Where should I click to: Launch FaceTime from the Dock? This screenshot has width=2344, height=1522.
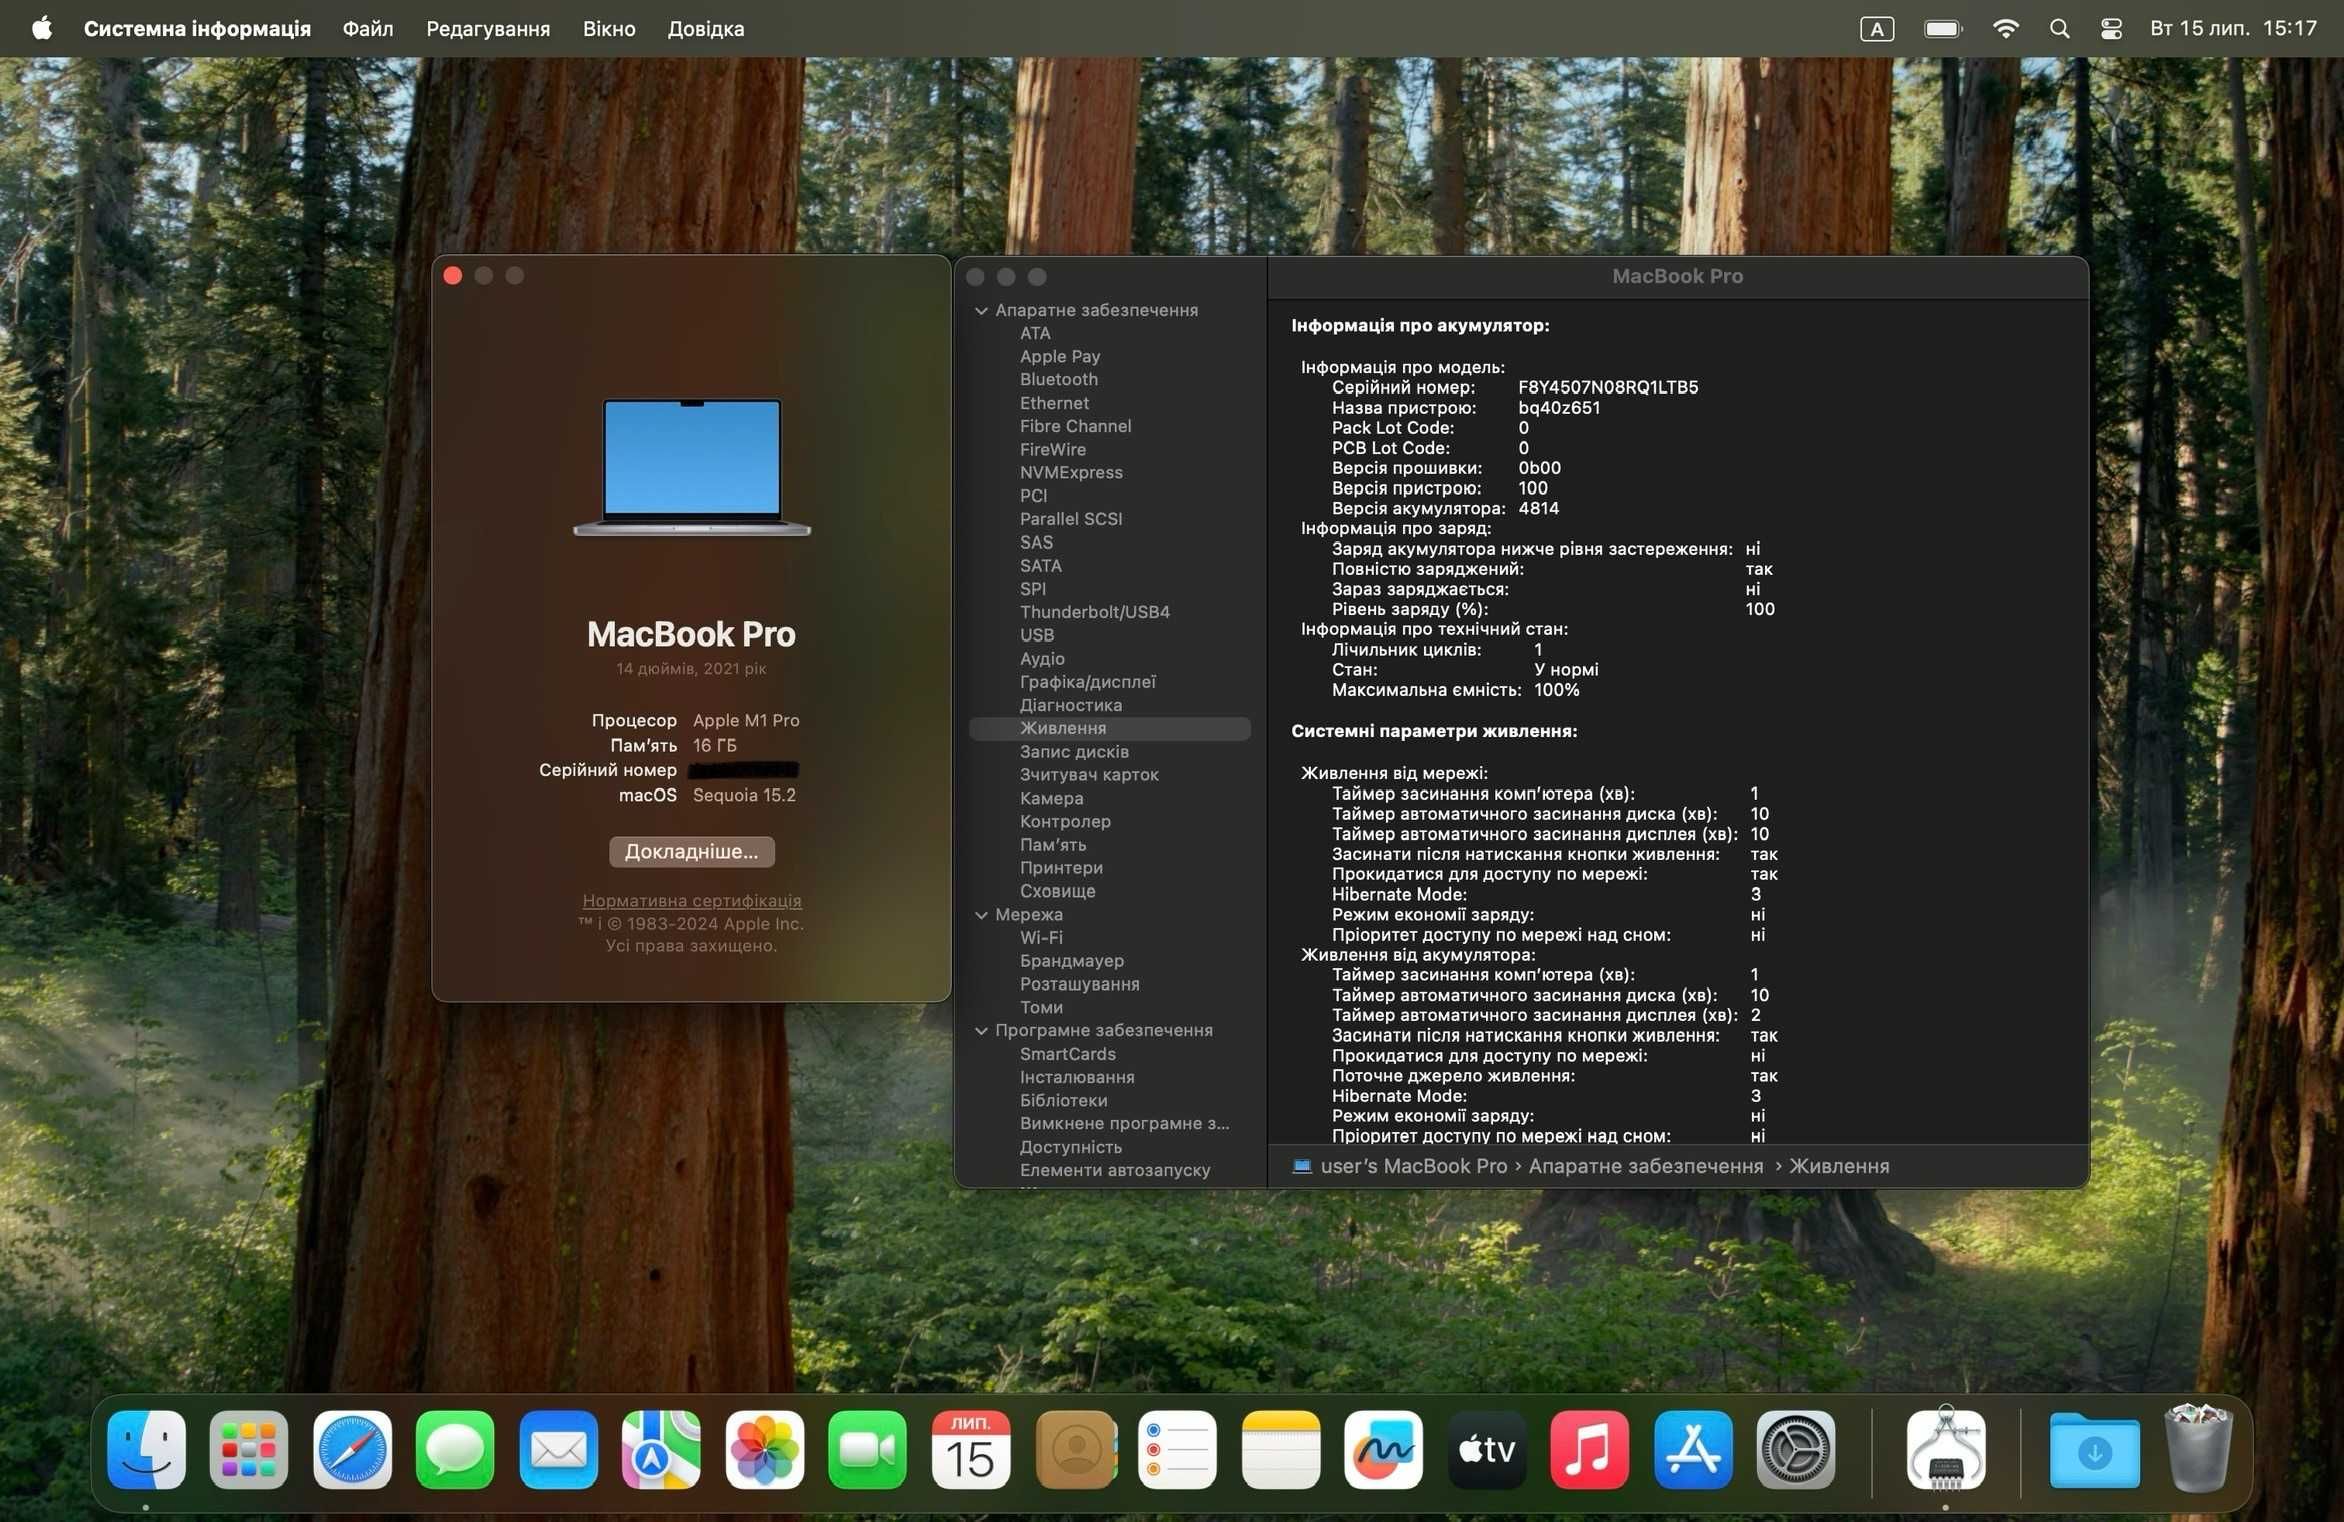click(867, 1450)
